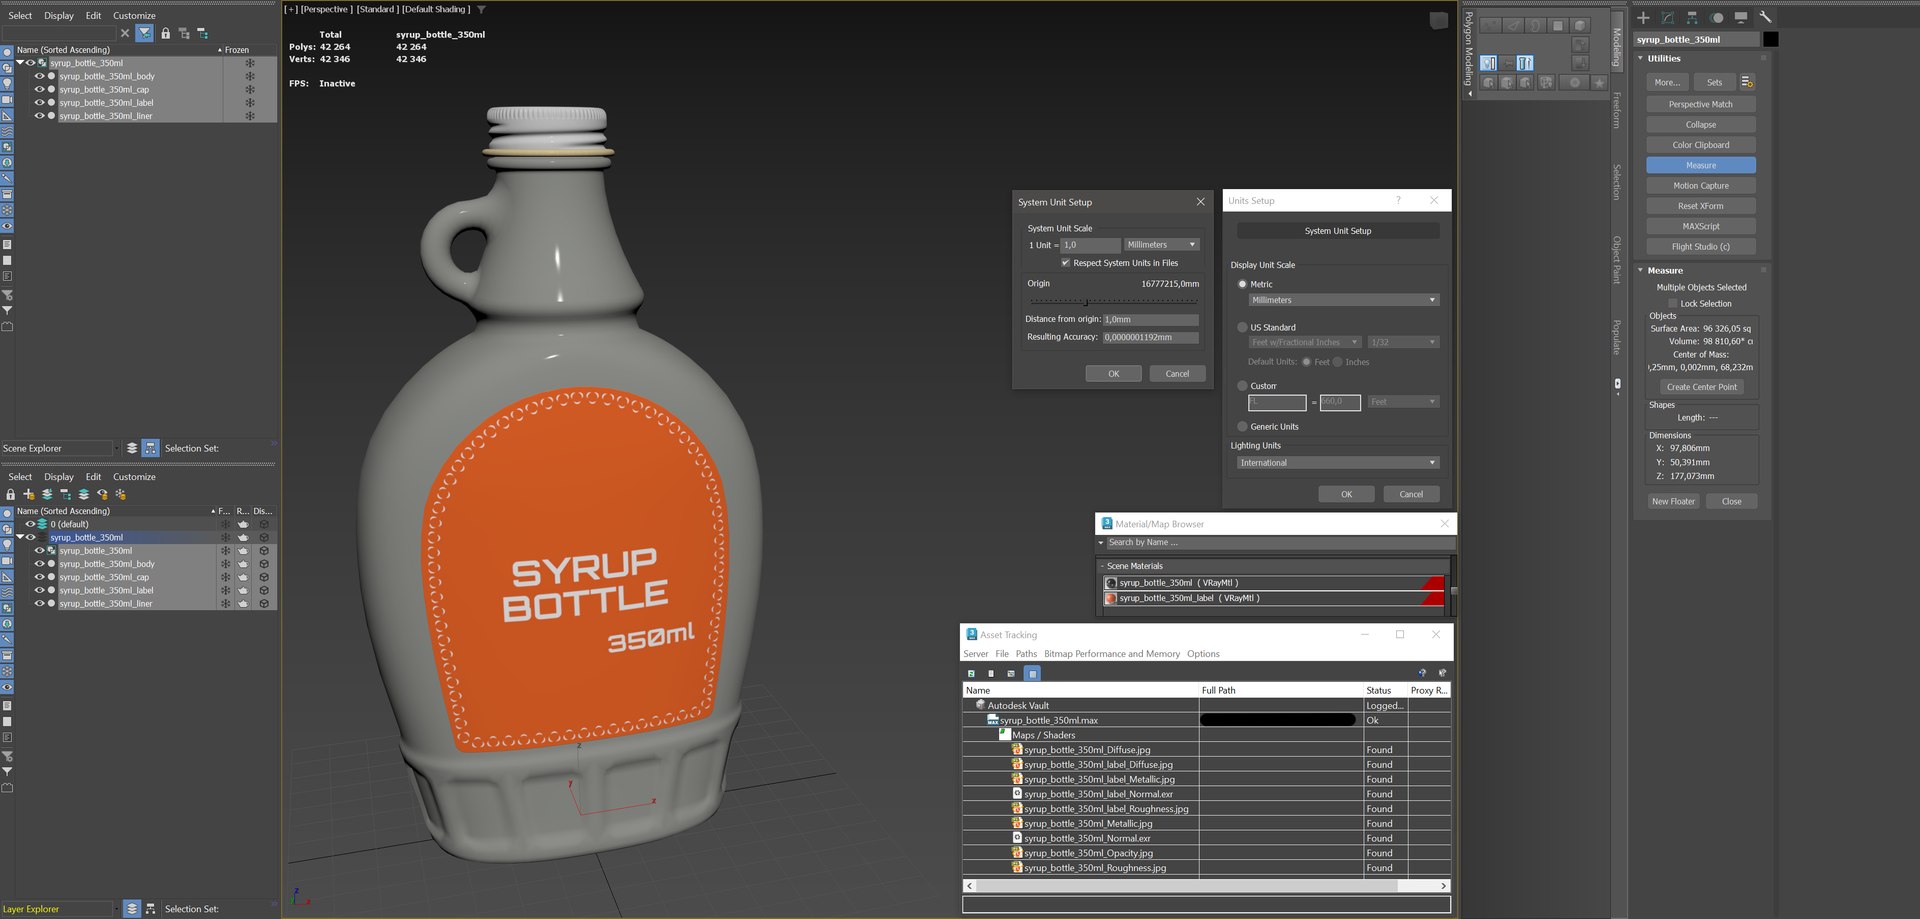Open the Create tab in Command Panel

click(x=1643, y=17)
